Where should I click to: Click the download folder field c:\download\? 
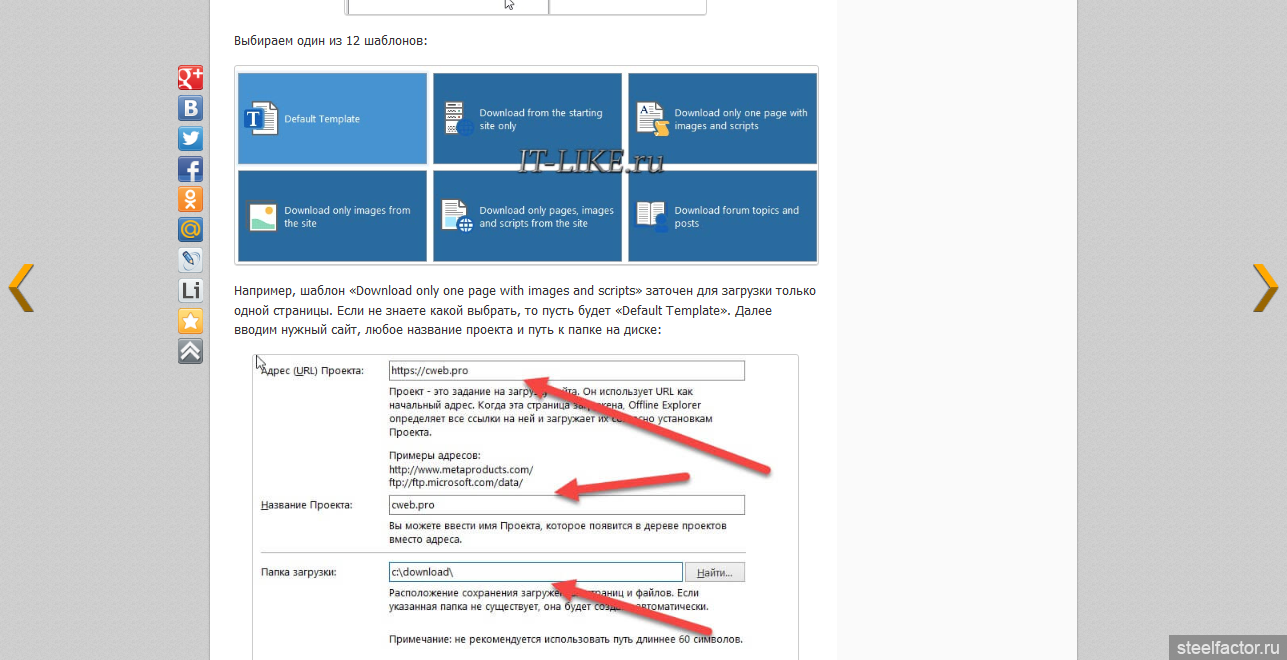[535, 572]
